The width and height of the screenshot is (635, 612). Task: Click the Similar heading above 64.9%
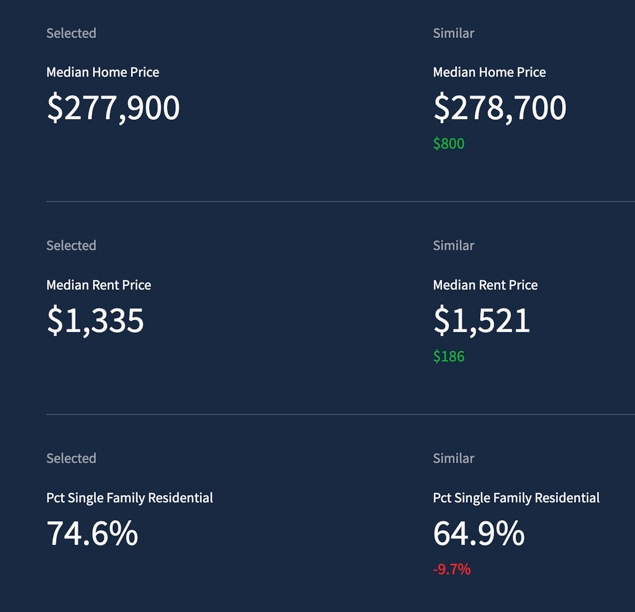click(453, 459)
